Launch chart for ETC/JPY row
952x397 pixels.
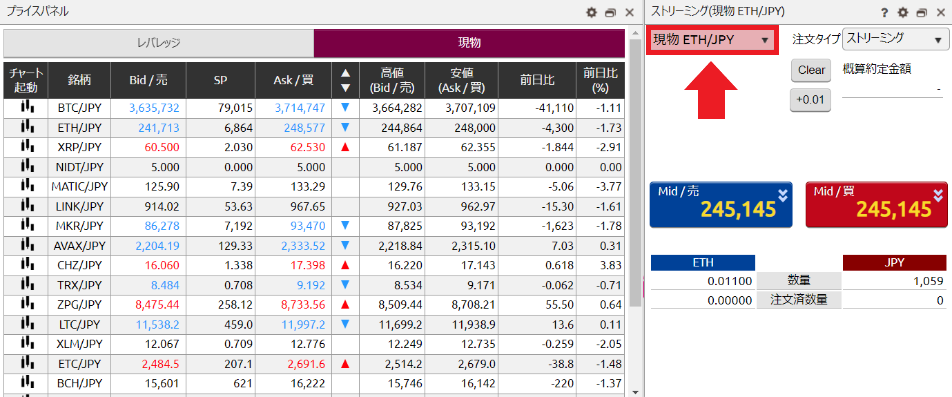tap(26, 363)
